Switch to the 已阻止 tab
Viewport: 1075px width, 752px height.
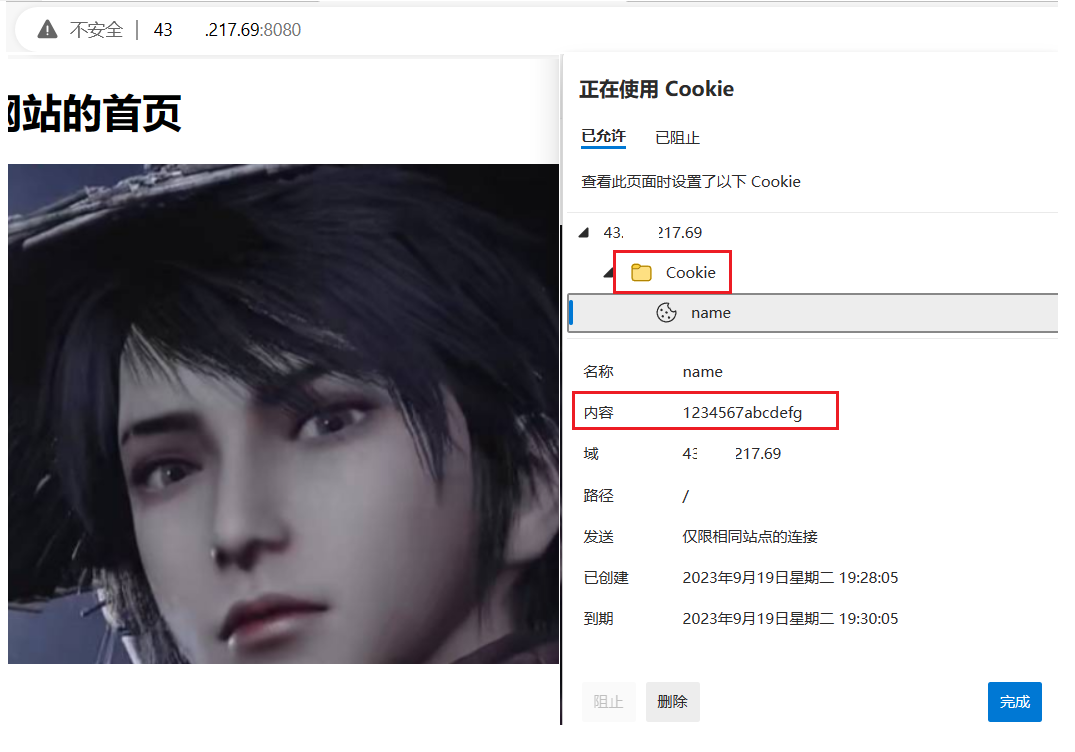click(677, 138)
